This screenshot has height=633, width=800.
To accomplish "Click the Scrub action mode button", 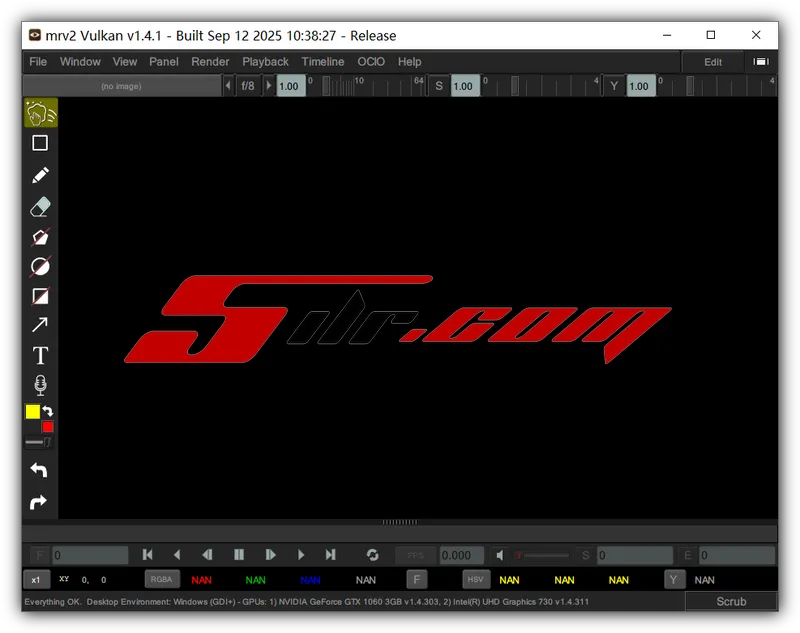I will (x=731, y=601).
